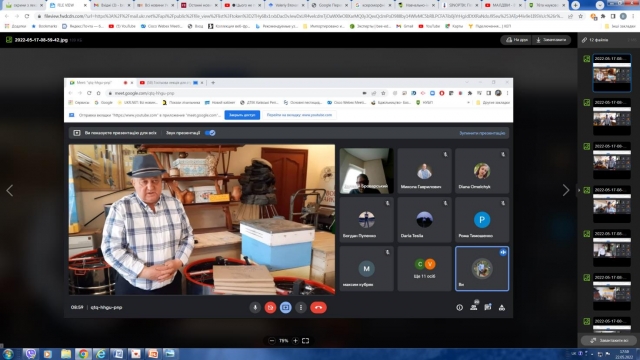Image resolution: width=640 pixels, height=360 pixels.
Task: Open the Chrome three-dot menu
Action: 634,16
